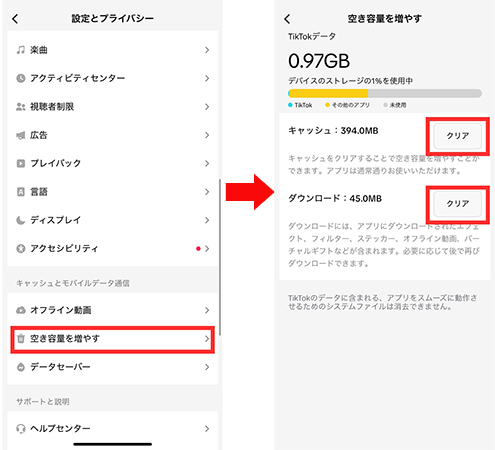Image resolution: width=495 pixels, height=450 pixels.
Task: Tap the red notification dot on アクセシビリティ
Action: tap(198, 248)
